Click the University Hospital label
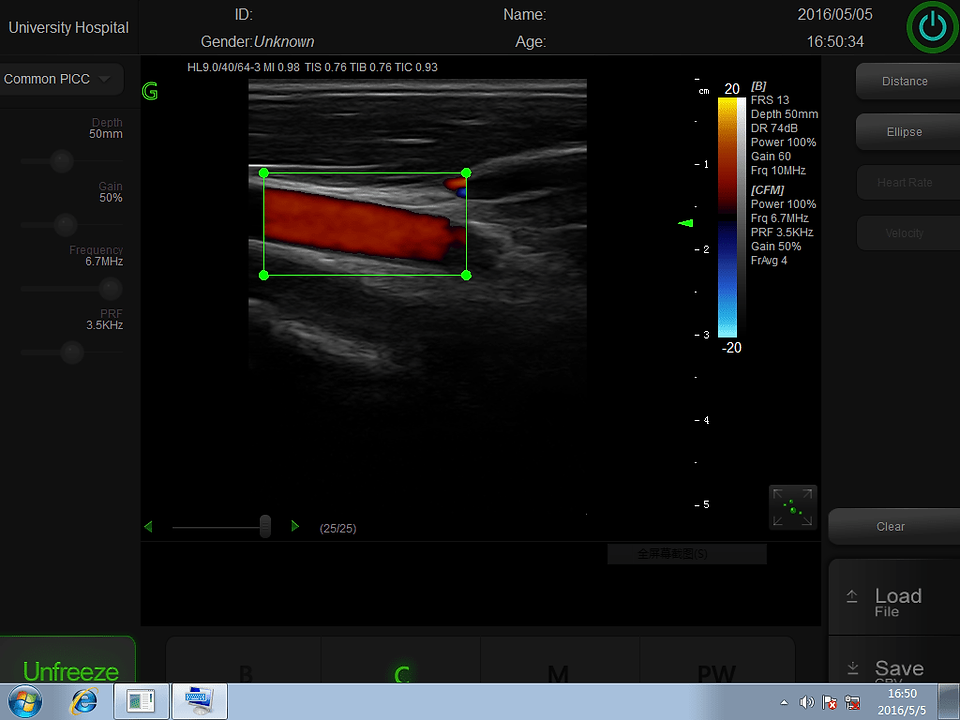Viewport: 960px width, 720px height. click(x=69, y=28)
